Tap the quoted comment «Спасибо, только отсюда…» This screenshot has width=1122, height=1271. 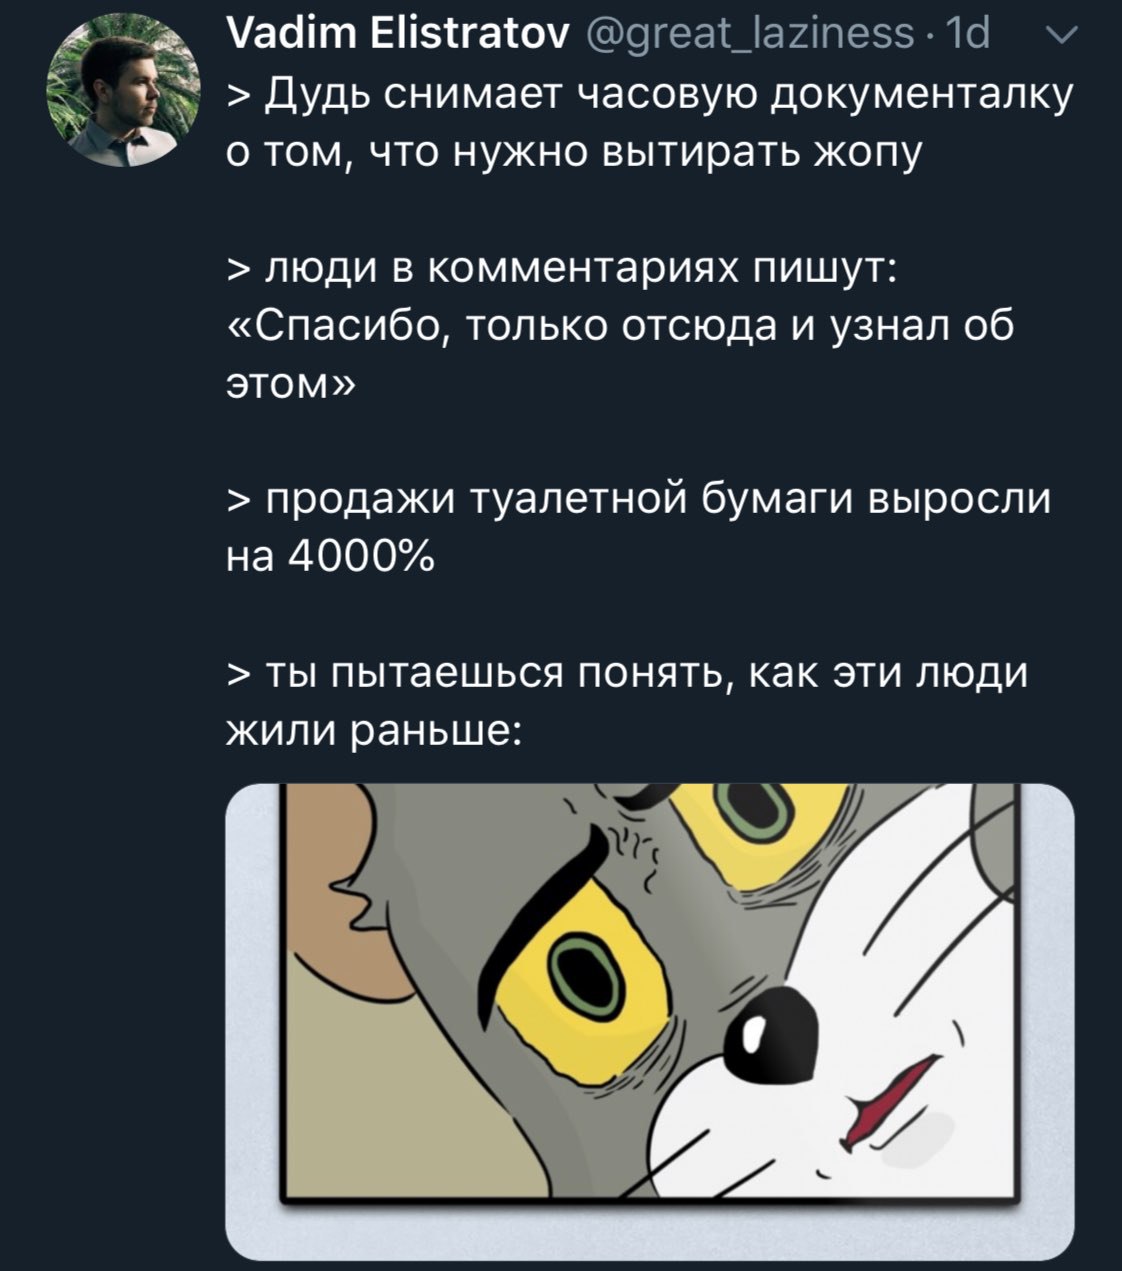621,355
